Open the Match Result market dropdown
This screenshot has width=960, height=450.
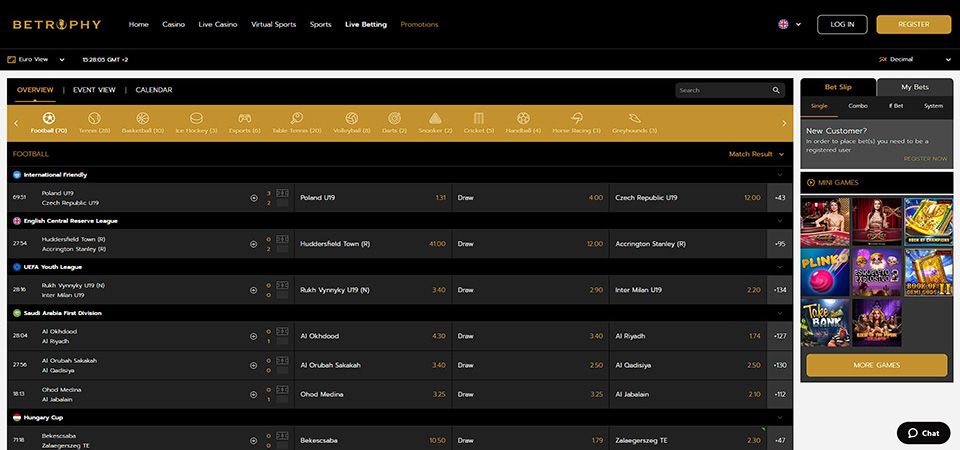pyautogui.click(x=756, y=154)
